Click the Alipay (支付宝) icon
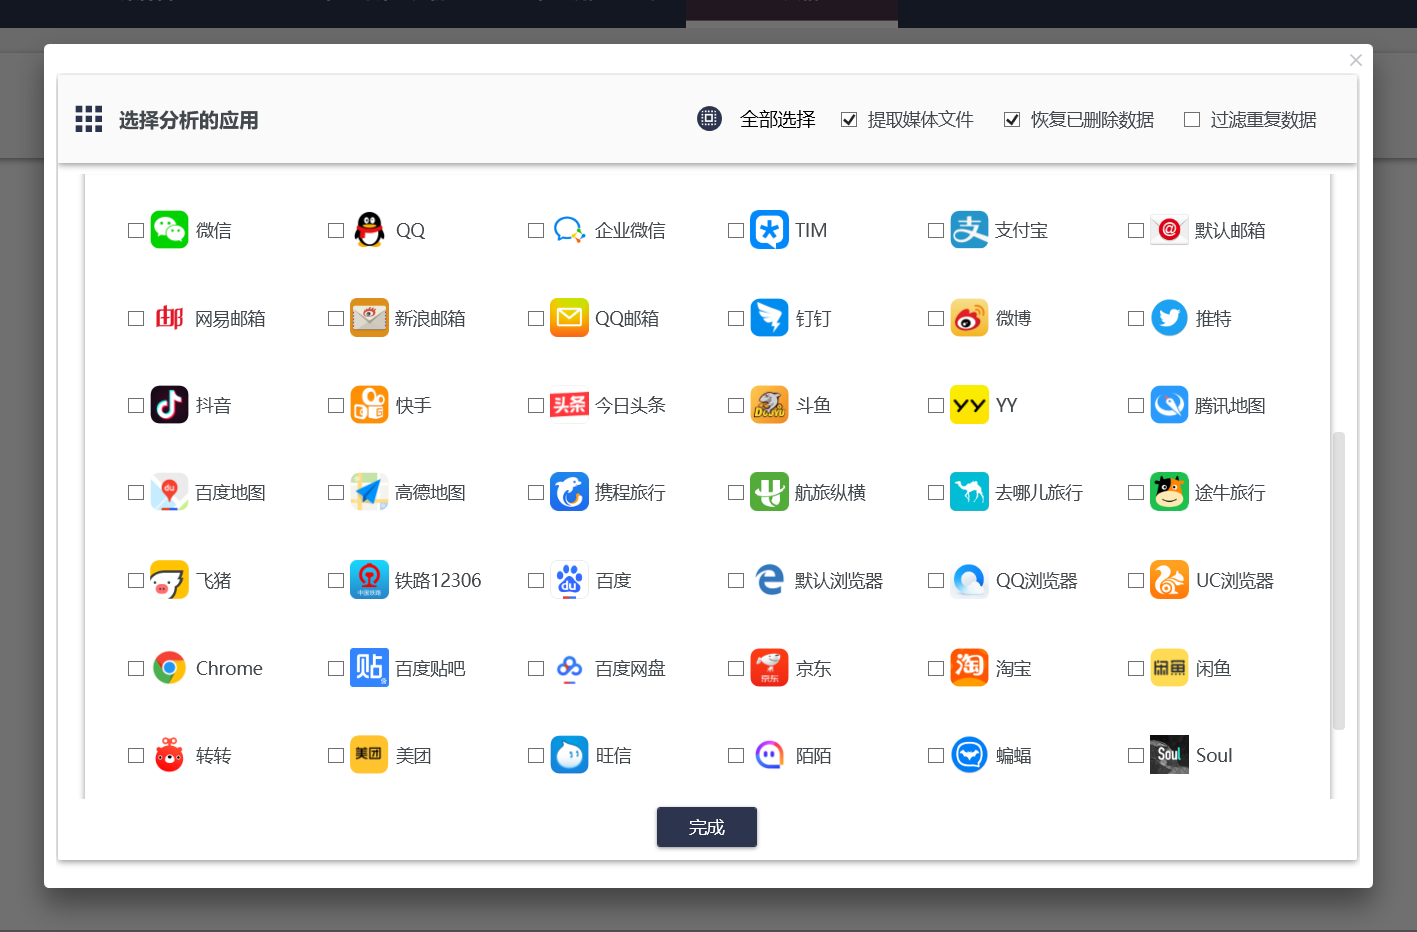 (x=969, y=230)
